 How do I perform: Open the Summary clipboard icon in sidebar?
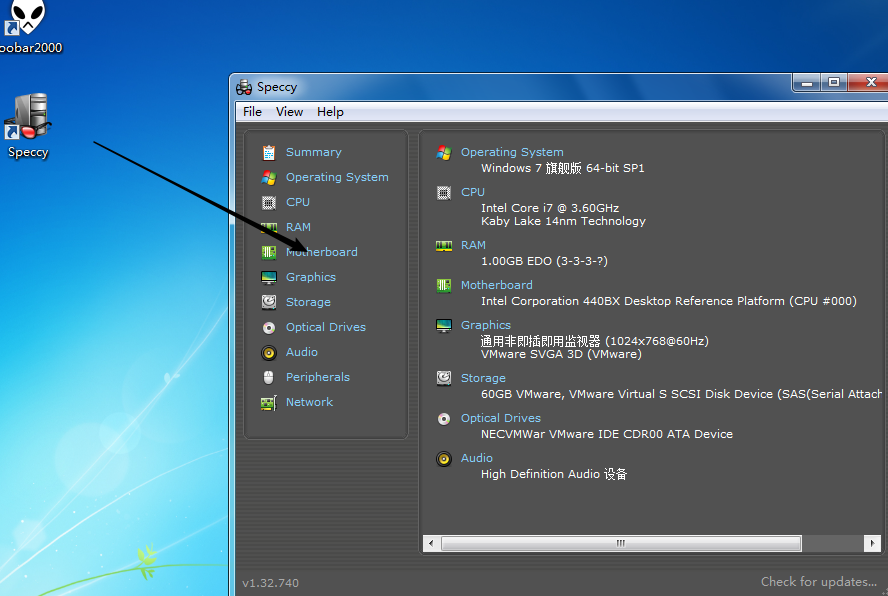[x=269, y=152]
